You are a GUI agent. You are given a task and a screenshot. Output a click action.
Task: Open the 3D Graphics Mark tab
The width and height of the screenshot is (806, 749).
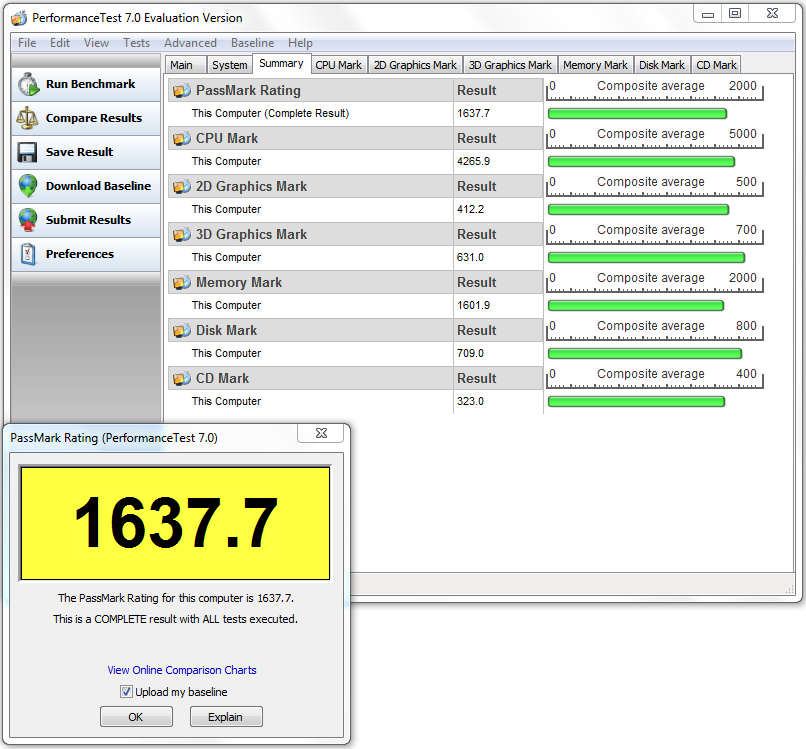[510, 65]
